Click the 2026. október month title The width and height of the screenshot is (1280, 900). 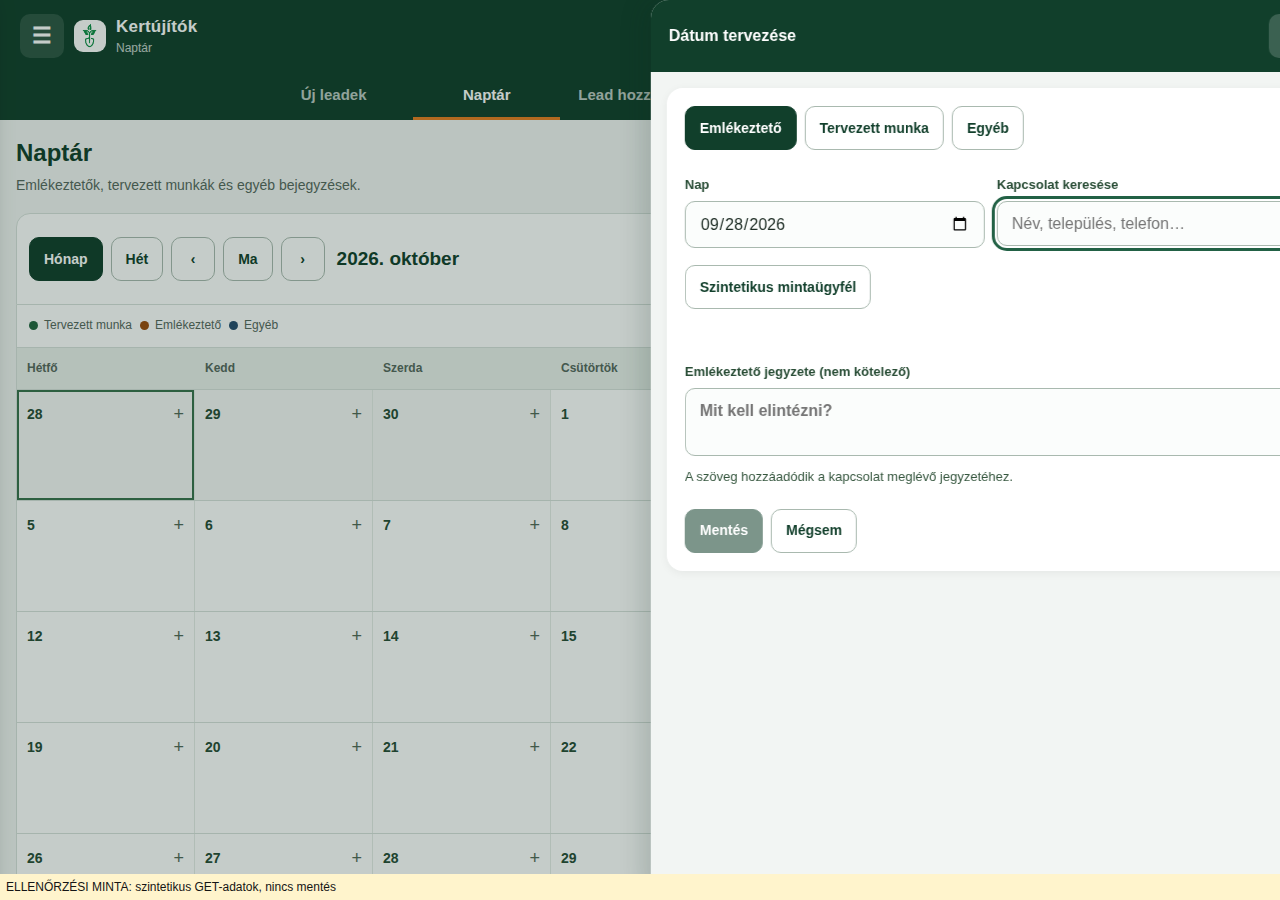coord(398,259)
